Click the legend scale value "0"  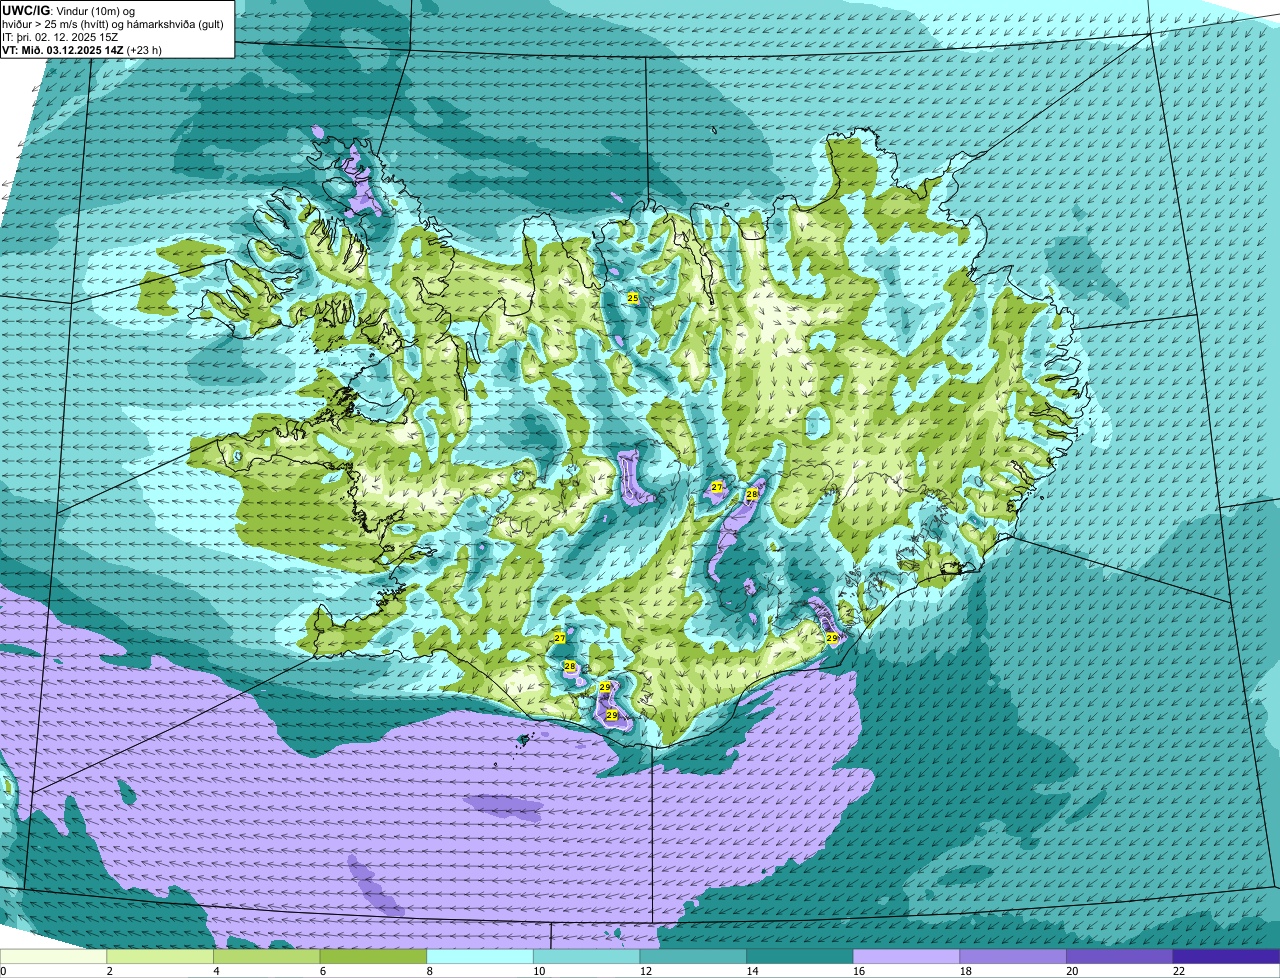[3, 971]
